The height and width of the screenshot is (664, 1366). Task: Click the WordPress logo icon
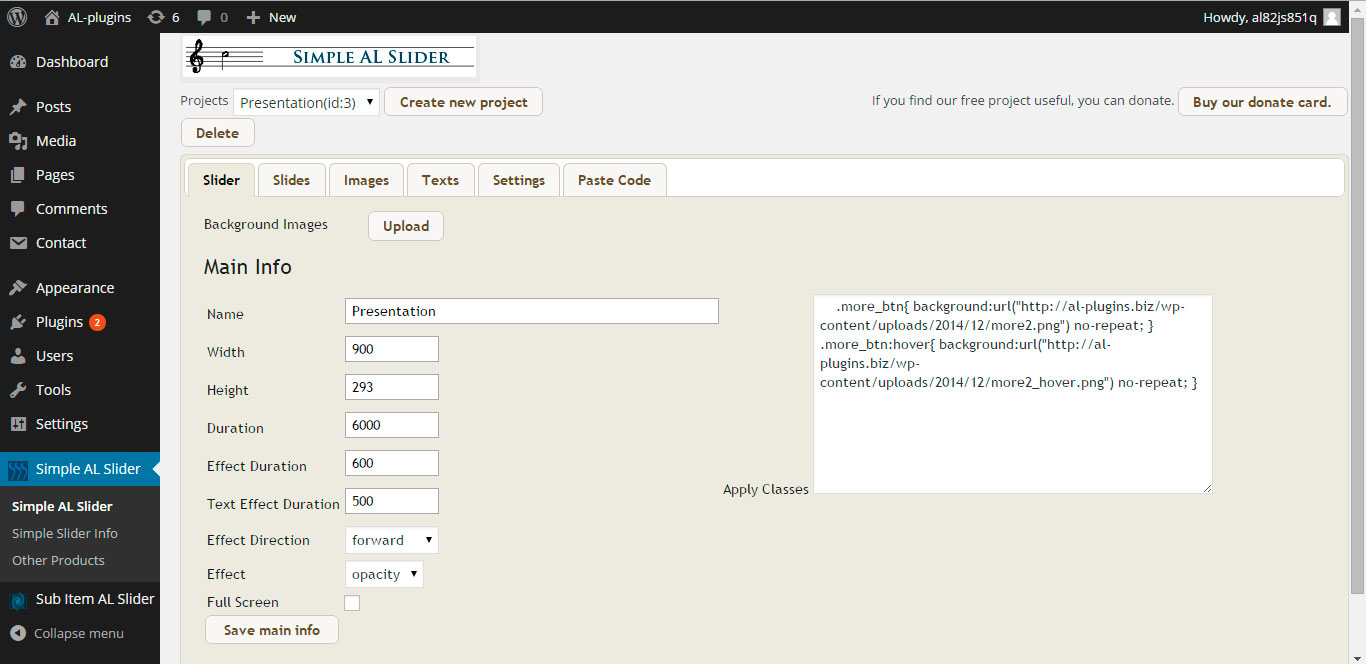coord(17,17)
